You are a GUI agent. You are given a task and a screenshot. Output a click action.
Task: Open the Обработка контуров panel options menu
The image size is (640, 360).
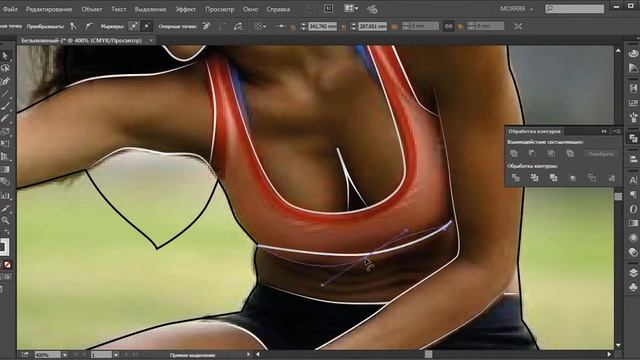click(x=617, y=131)
